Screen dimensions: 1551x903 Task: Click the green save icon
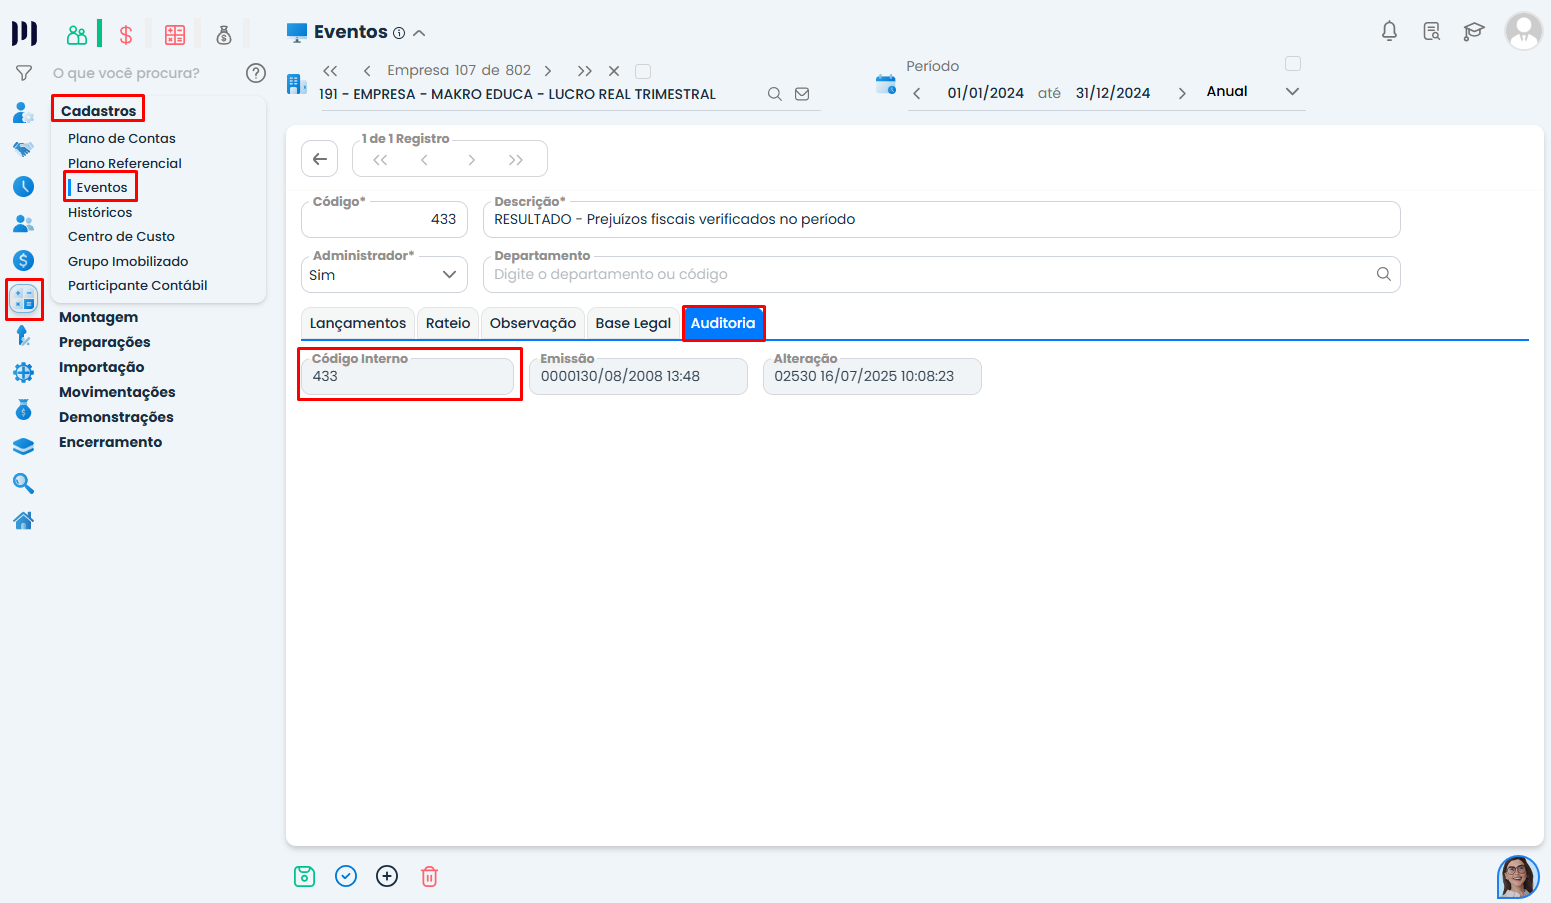[305, 877]
